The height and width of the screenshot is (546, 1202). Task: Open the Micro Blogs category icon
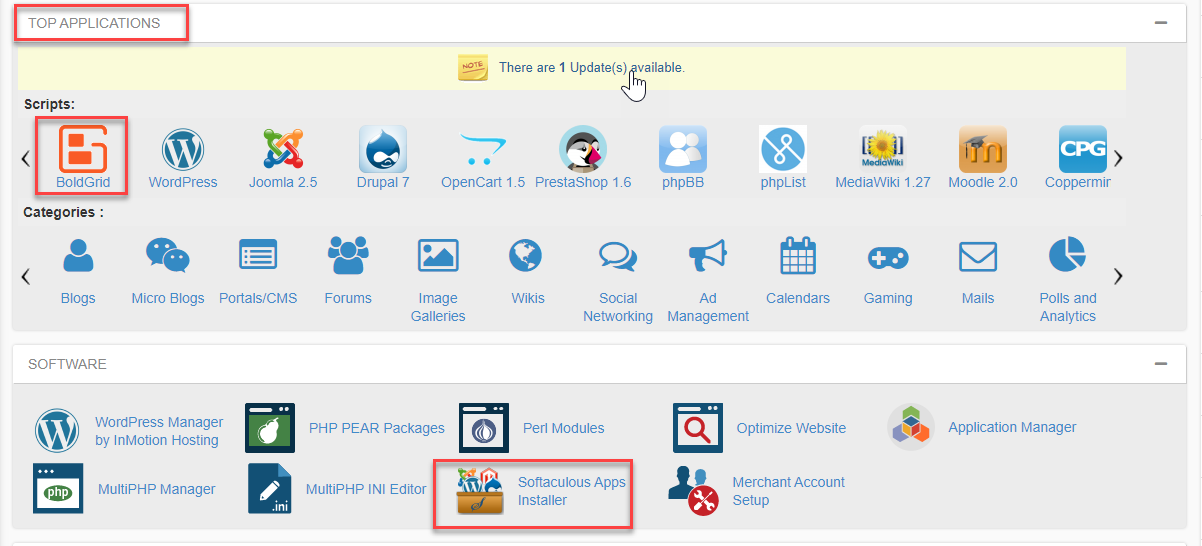click(168, 256)
